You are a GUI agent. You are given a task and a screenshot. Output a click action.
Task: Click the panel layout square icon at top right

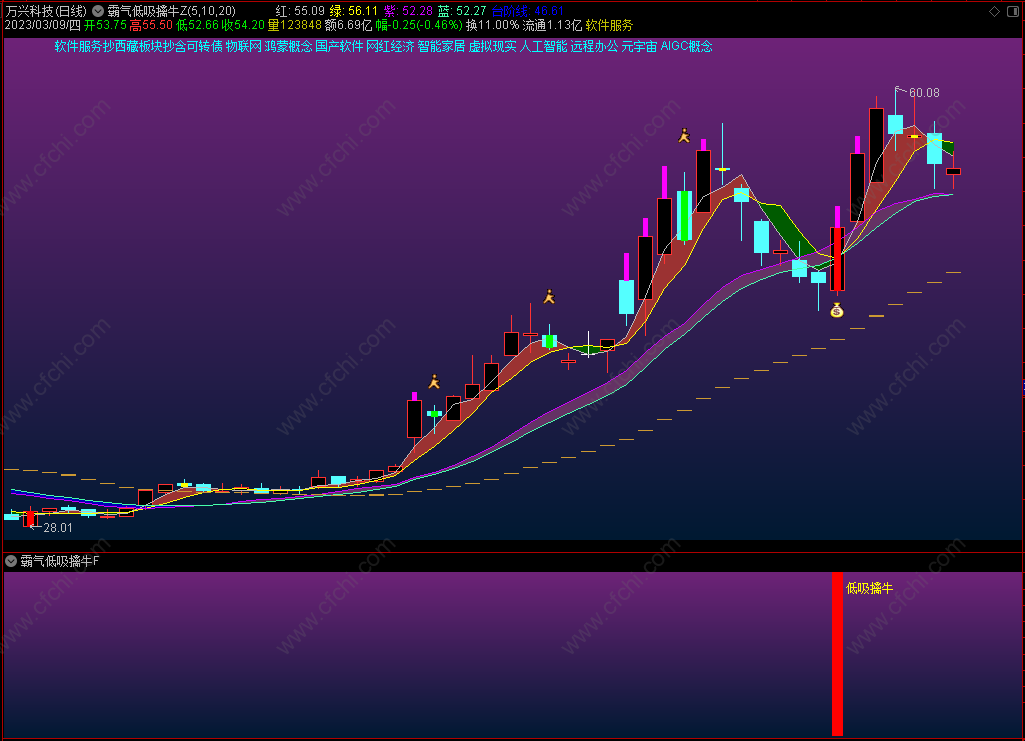(1014, 12)
